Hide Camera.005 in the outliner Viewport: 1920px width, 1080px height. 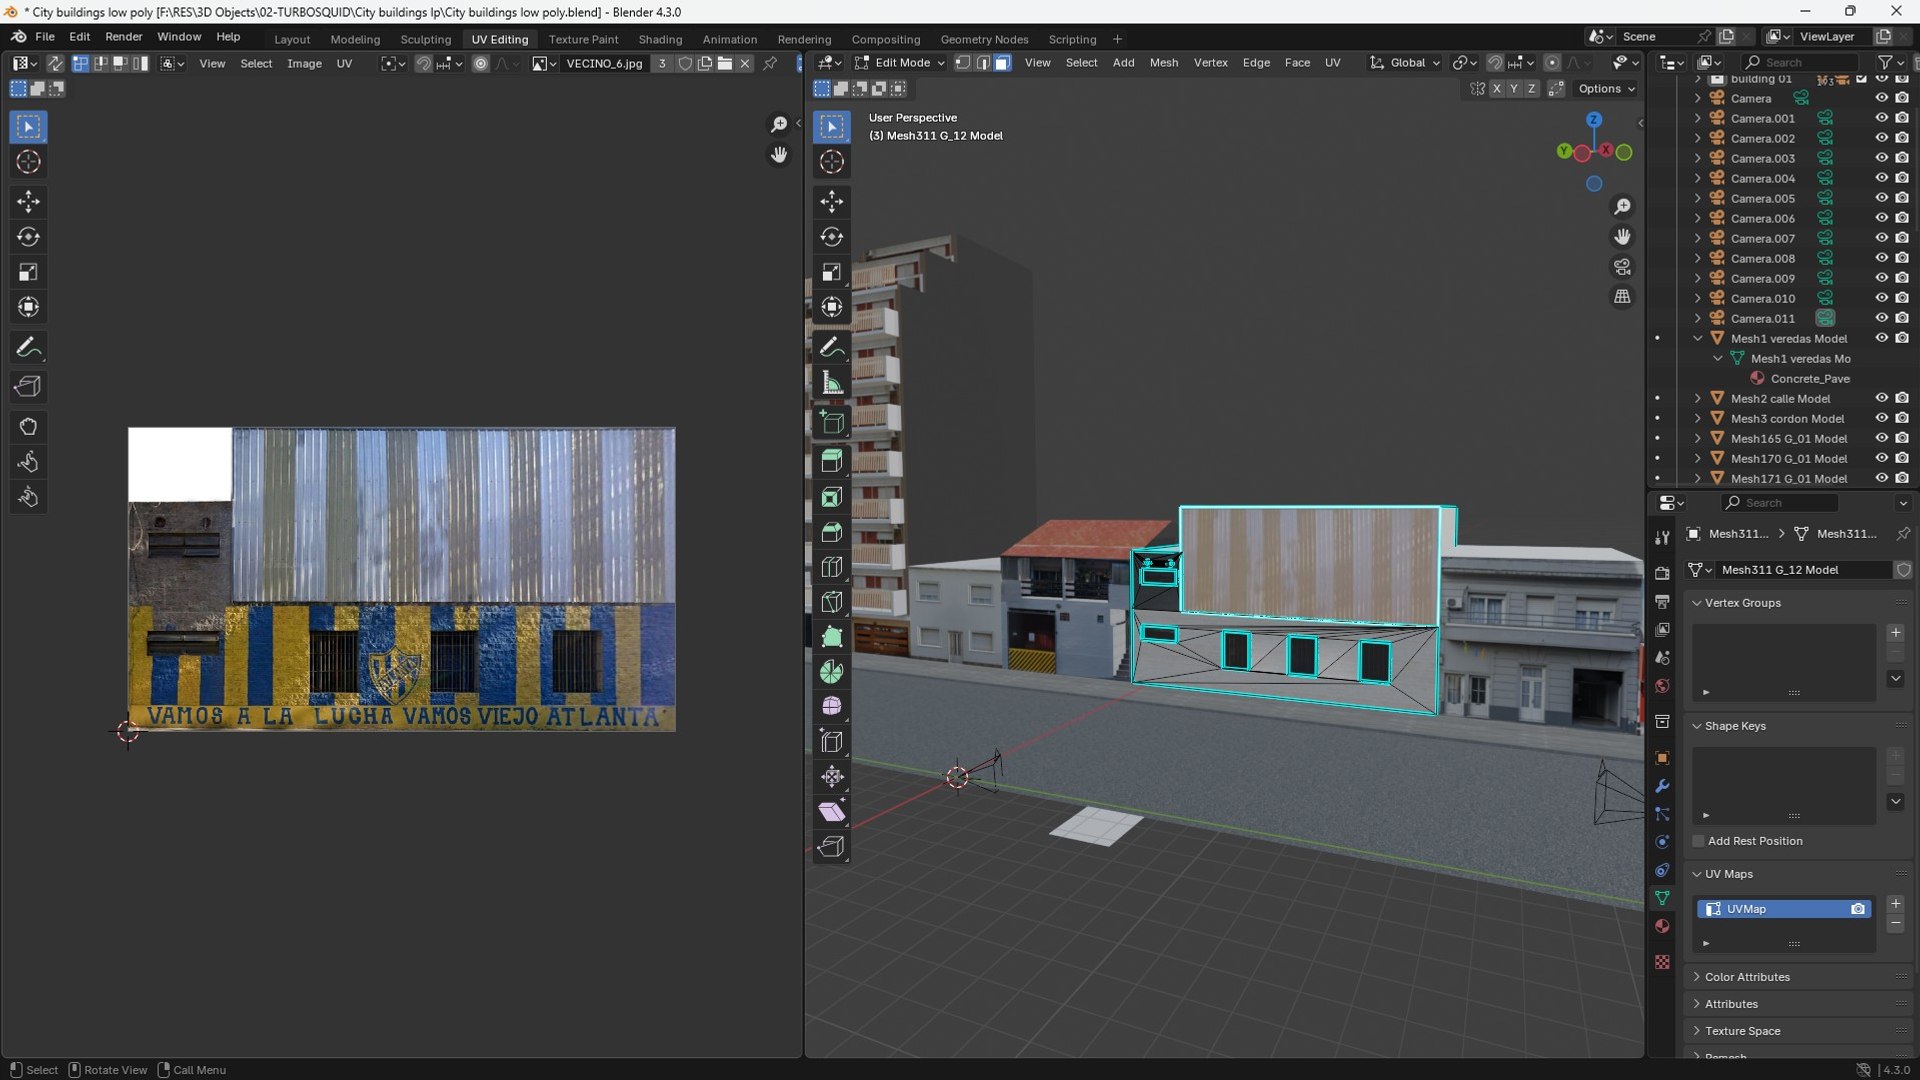pyautogui.click(x=1881, y=198)
